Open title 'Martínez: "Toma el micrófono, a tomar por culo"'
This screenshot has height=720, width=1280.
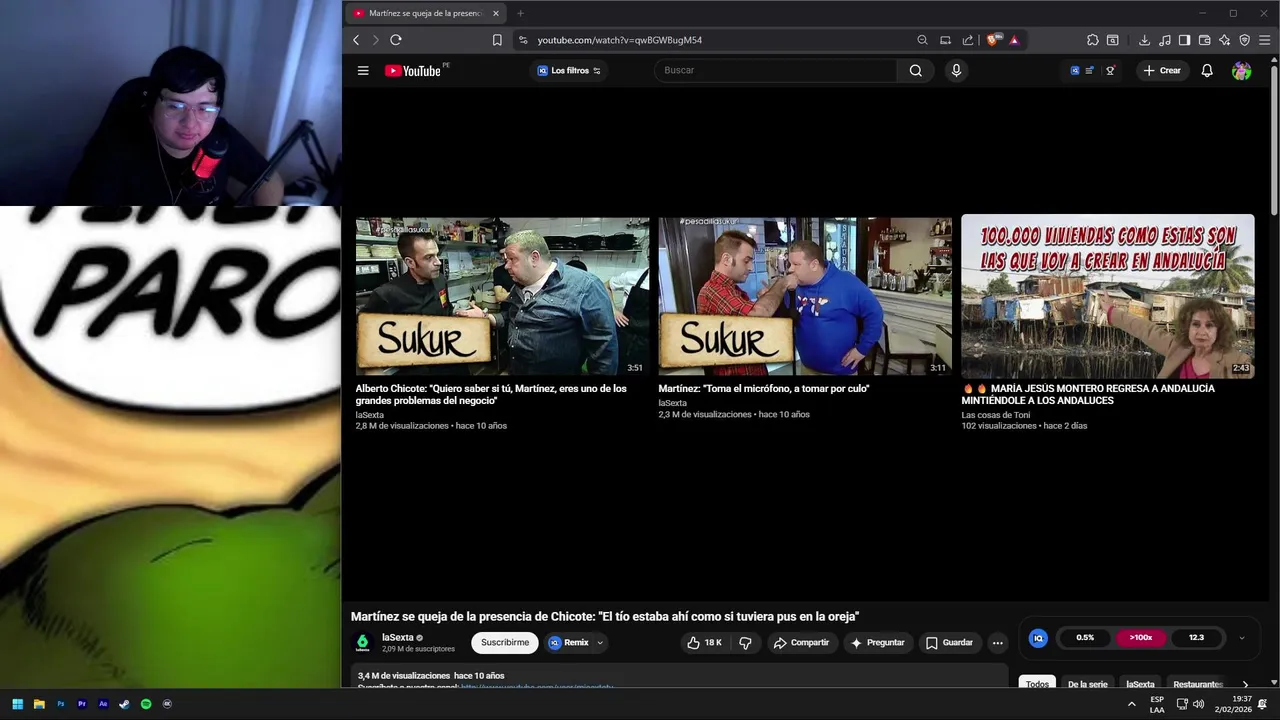[x=764, y=388]
